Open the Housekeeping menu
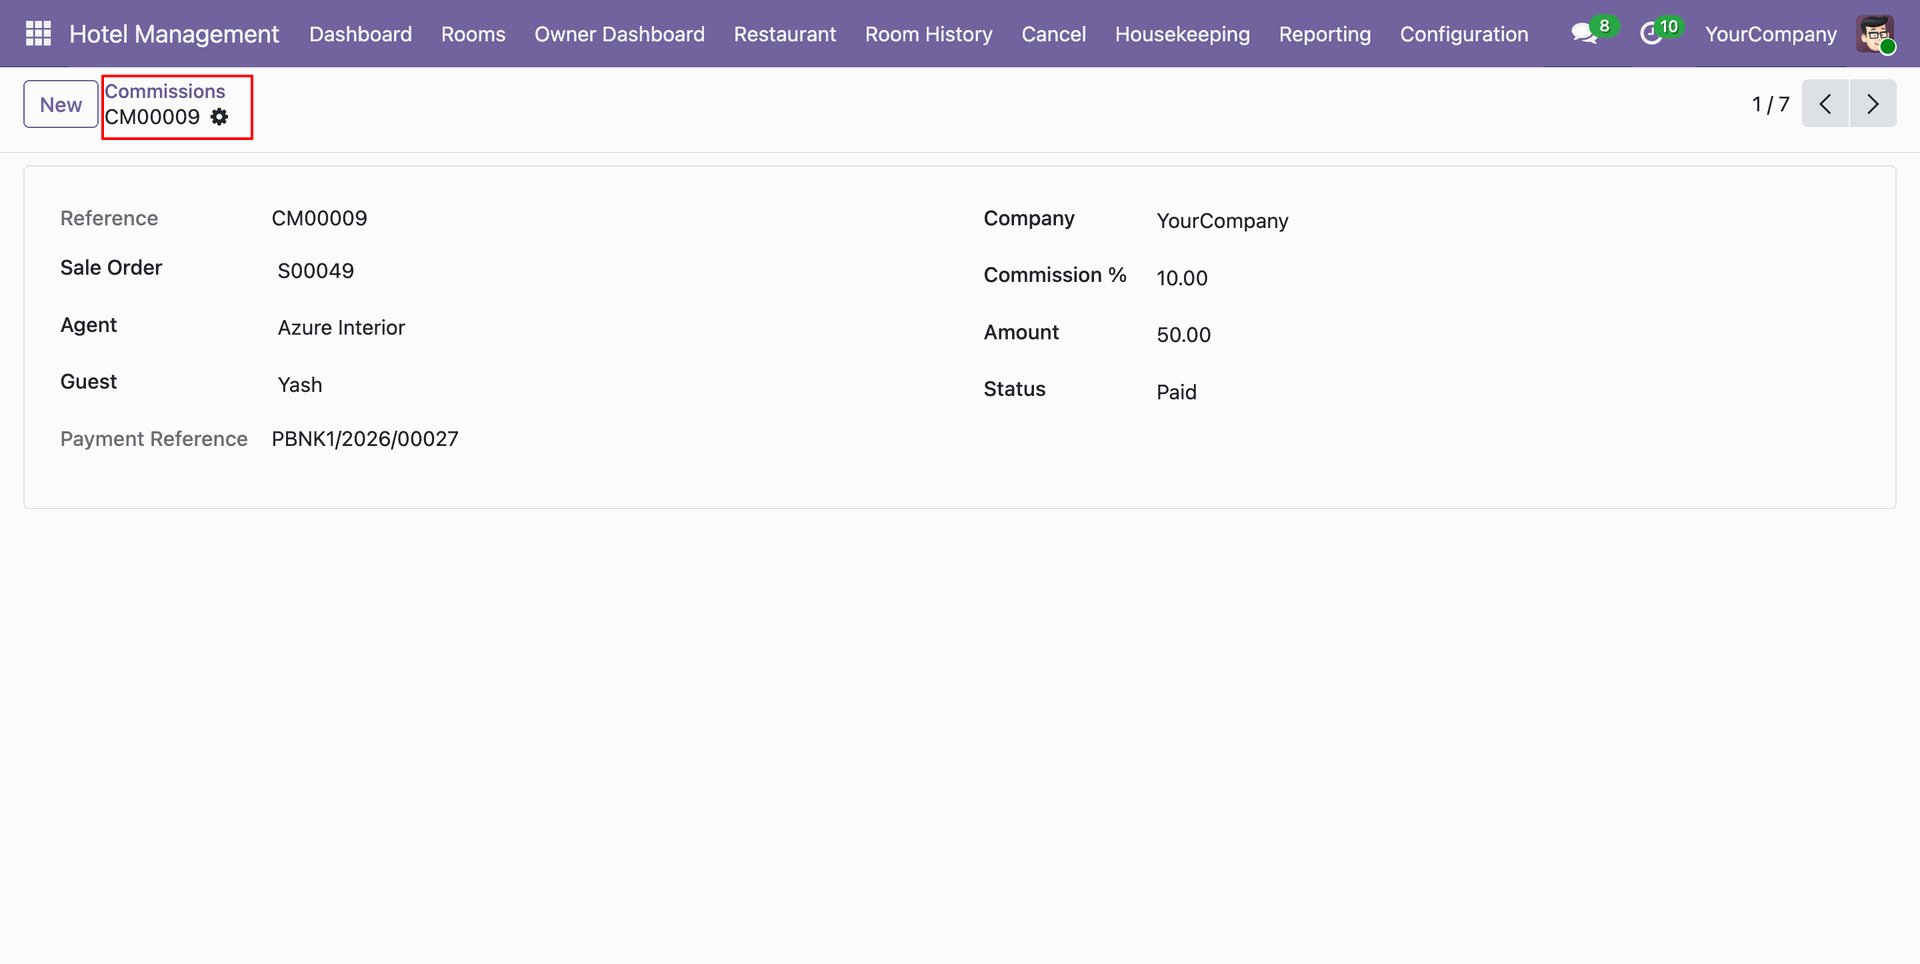This screenshot has width=1920, height=964. [x=1182, y=34]
